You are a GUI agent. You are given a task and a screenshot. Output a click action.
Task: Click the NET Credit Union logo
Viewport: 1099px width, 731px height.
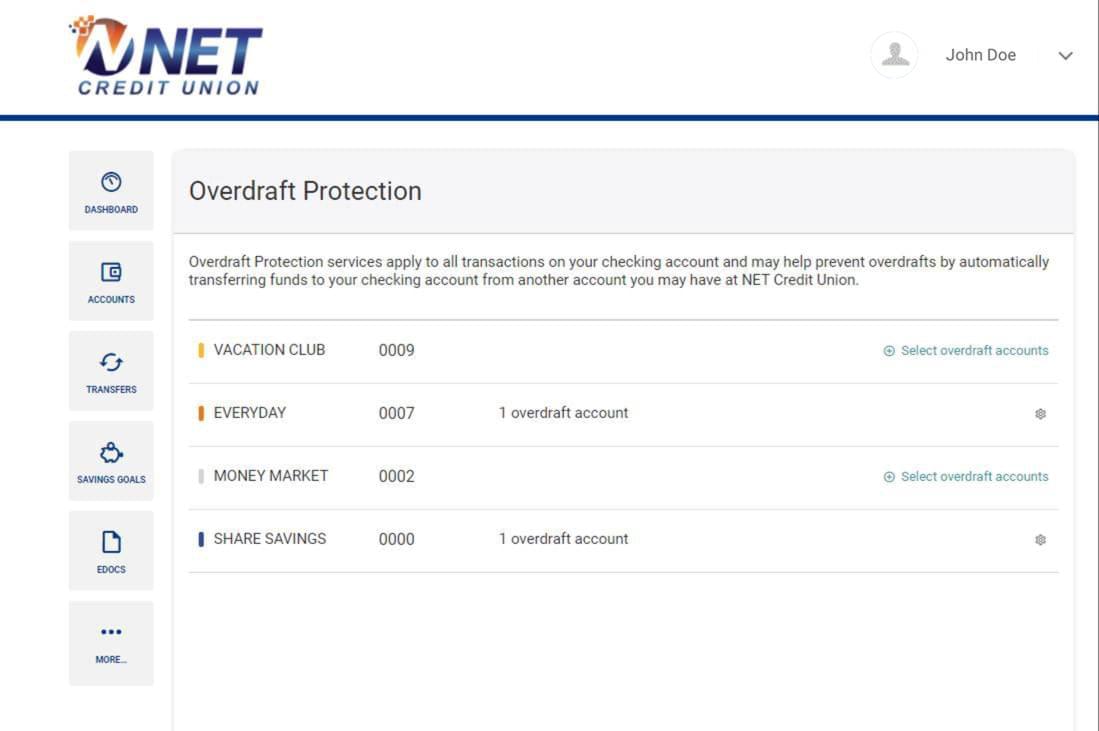165,55
